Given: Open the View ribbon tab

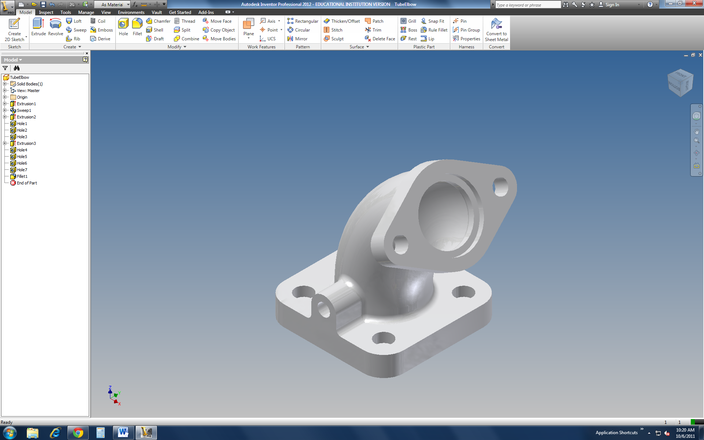Looking at the screenshot, I should (106, 12).
